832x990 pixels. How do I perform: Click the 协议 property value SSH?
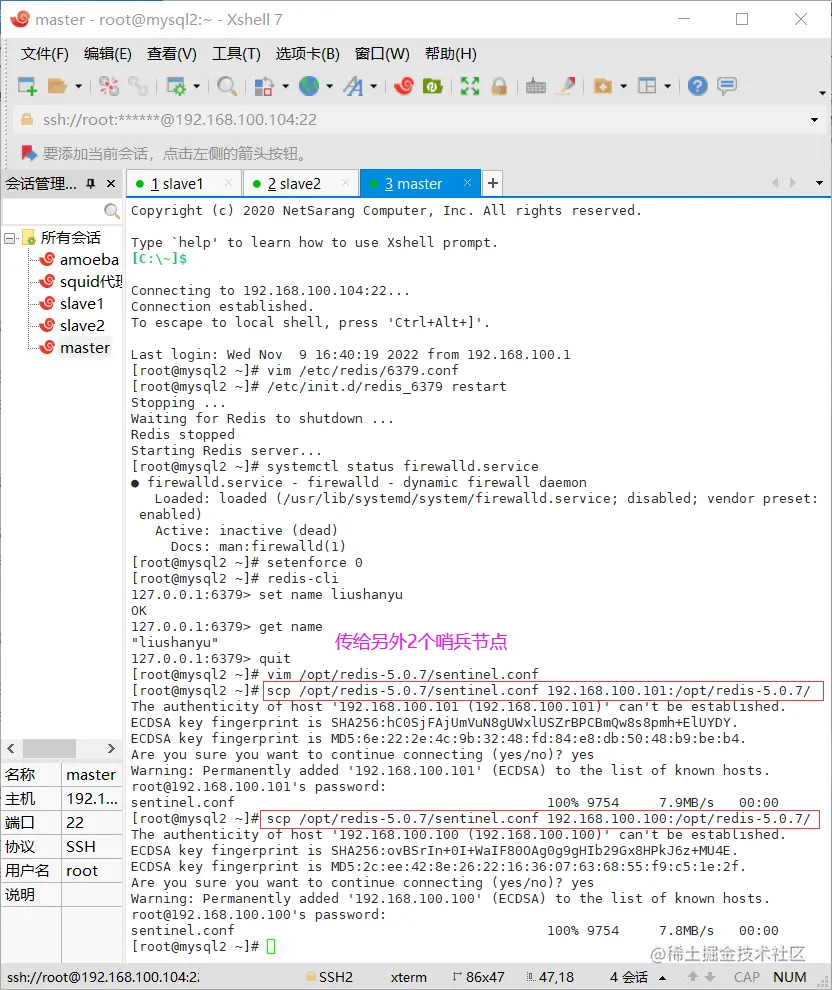point(92,847)
